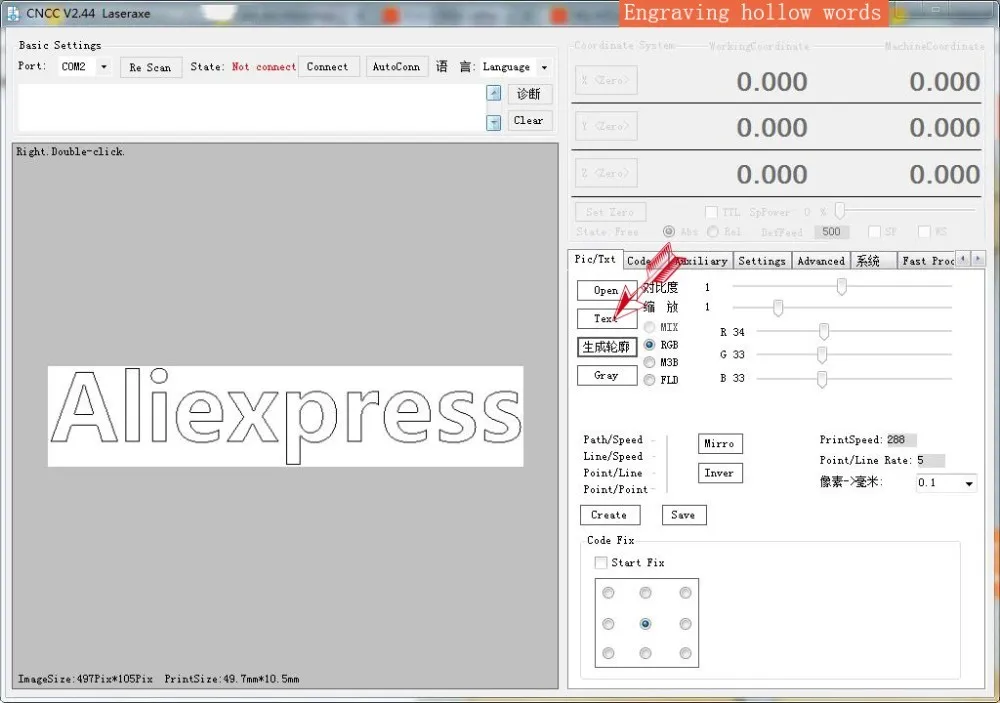Open the Language dropdown

(x=544, y=67)
